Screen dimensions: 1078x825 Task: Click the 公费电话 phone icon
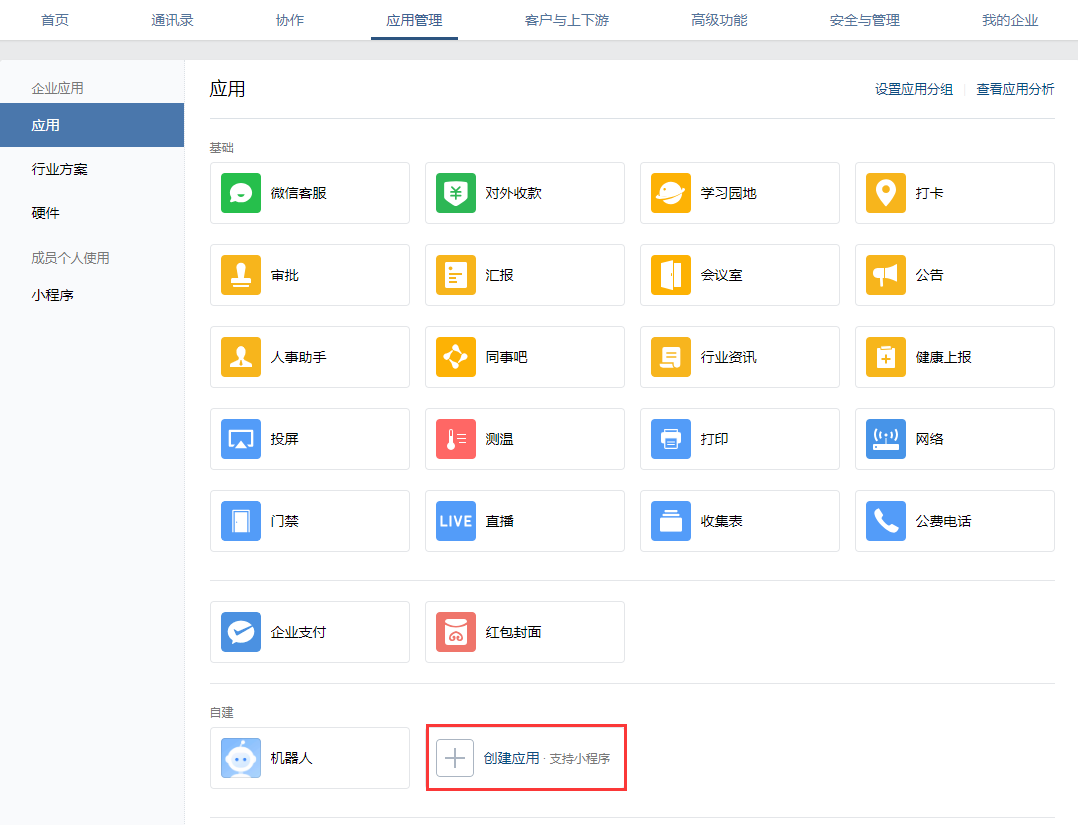click(x=886, y=521)
